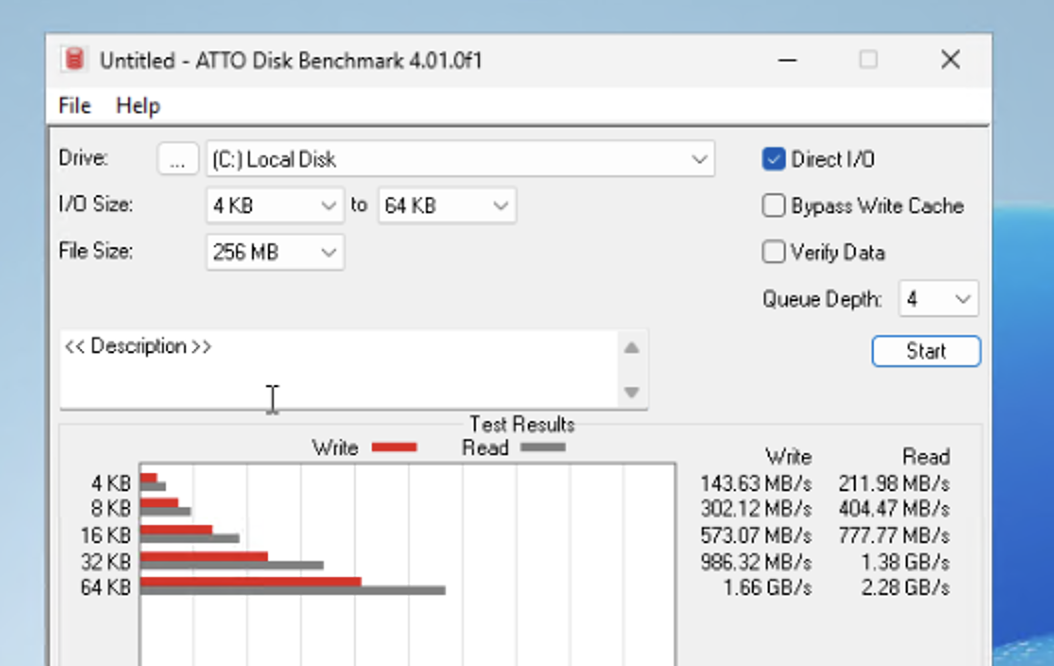Enable Bypass Write Cache checkbox
Image resolution: width=1054 pixels, height=666 pixels.
point(774,206)
